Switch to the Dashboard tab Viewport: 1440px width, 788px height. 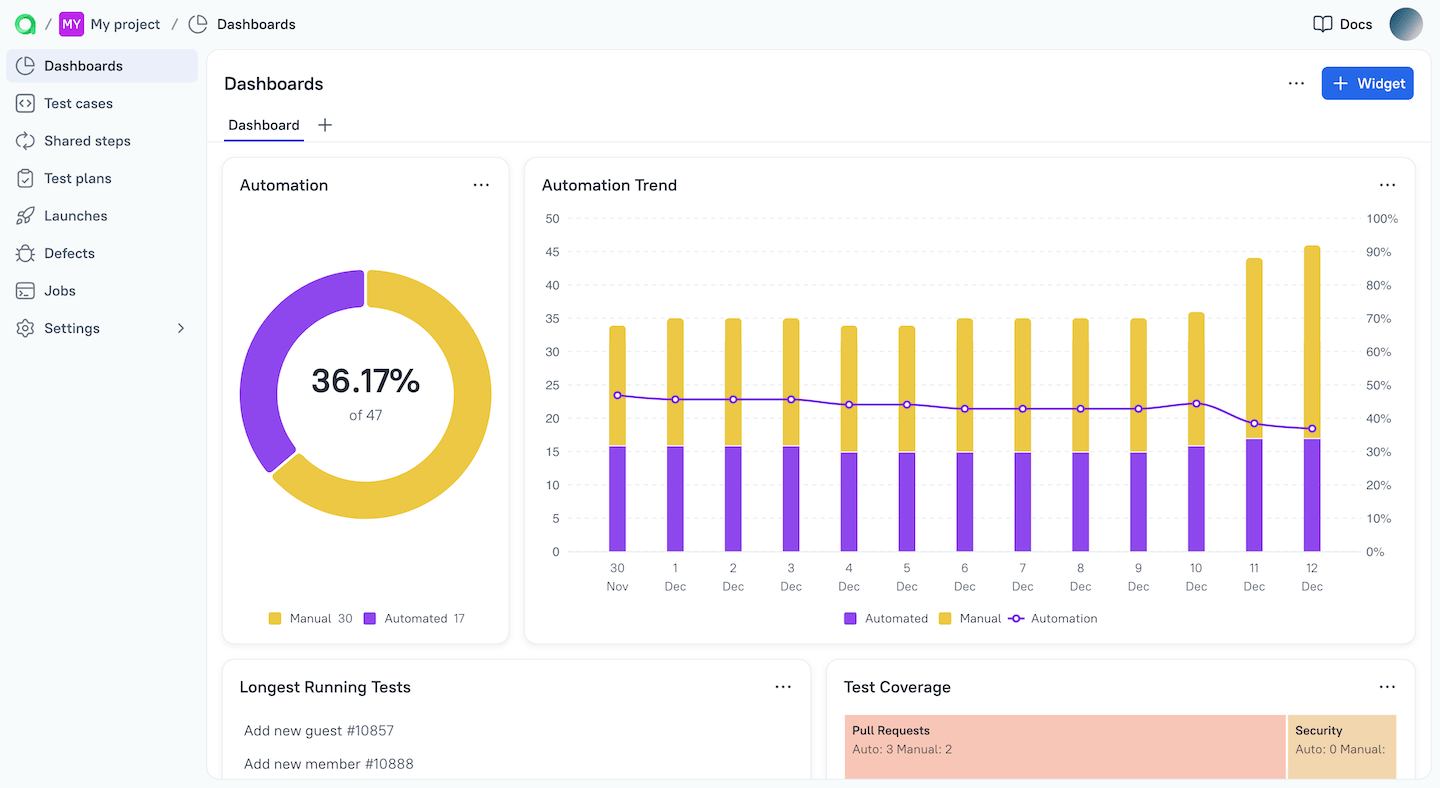pyautogui.click(x=263, y=125)
